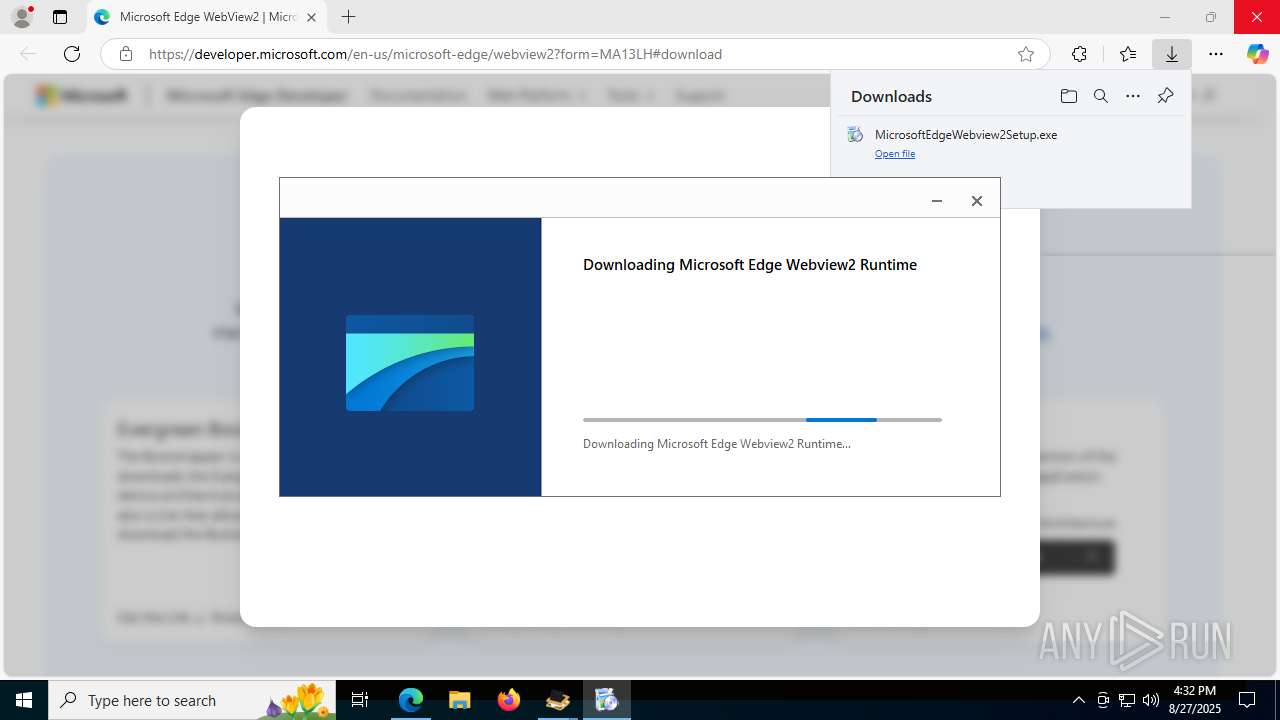
Task: Click the WebView2 logo image in installer
Action: click(x=410, y=363)
